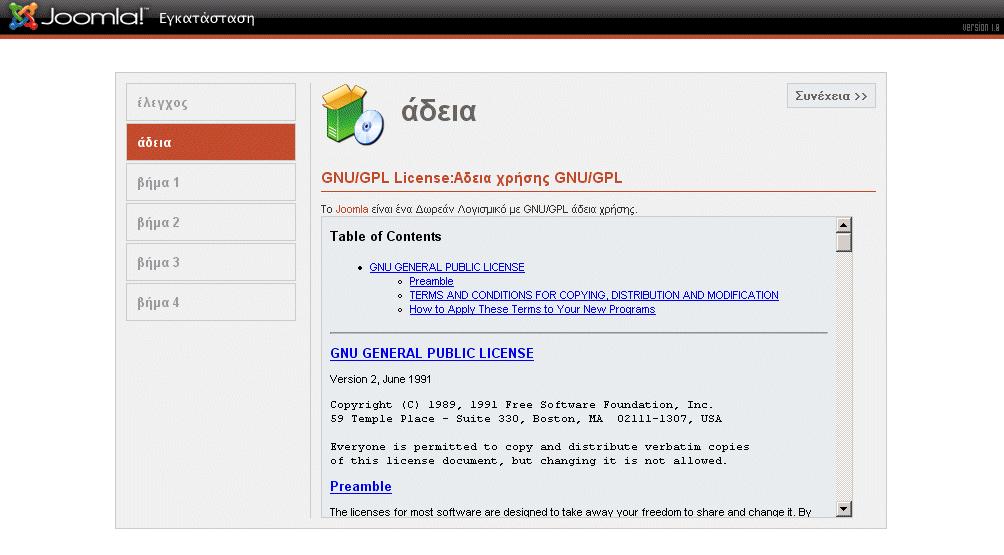Go to βήμα 2 in sidebar

(211, 222)
